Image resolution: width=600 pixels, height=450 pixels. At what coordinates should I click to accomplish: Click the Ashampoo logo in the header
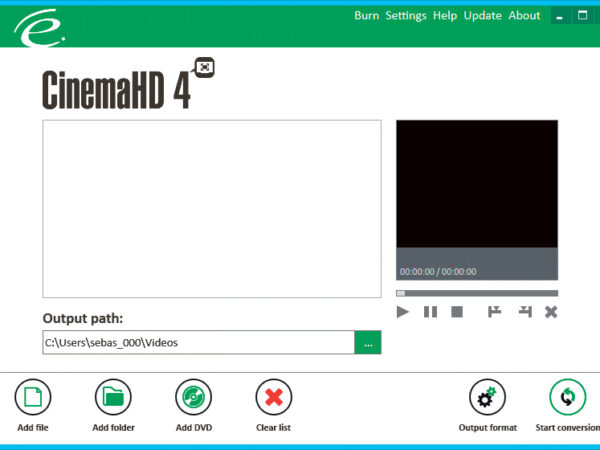coord(40,28)
